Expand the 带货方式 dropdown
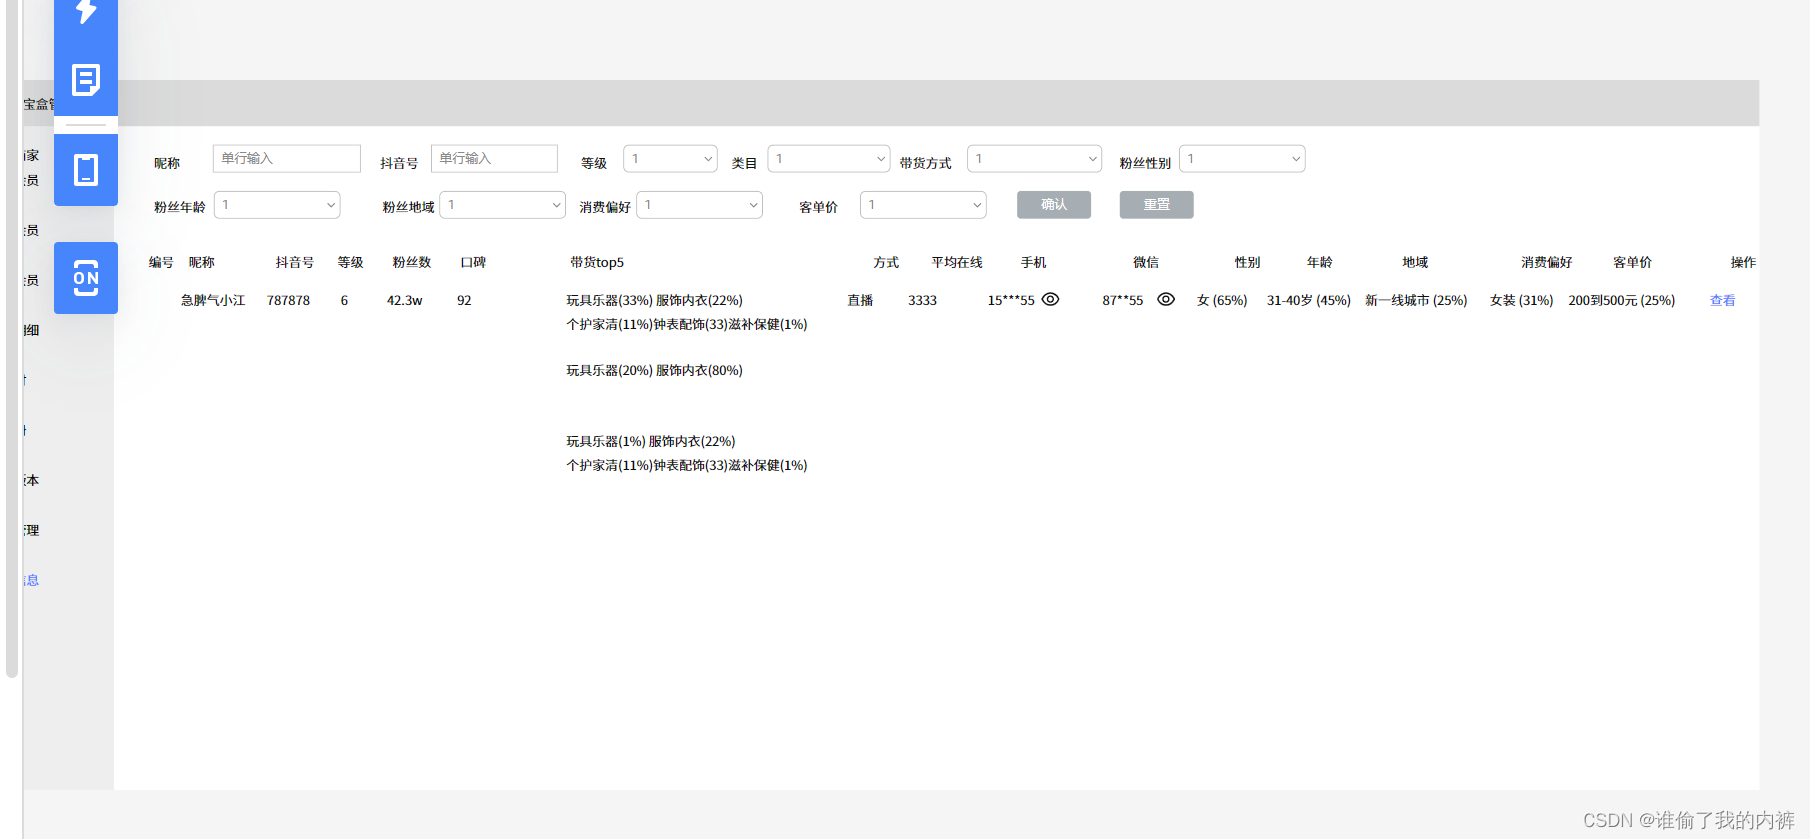 [x=1034, y=159]
